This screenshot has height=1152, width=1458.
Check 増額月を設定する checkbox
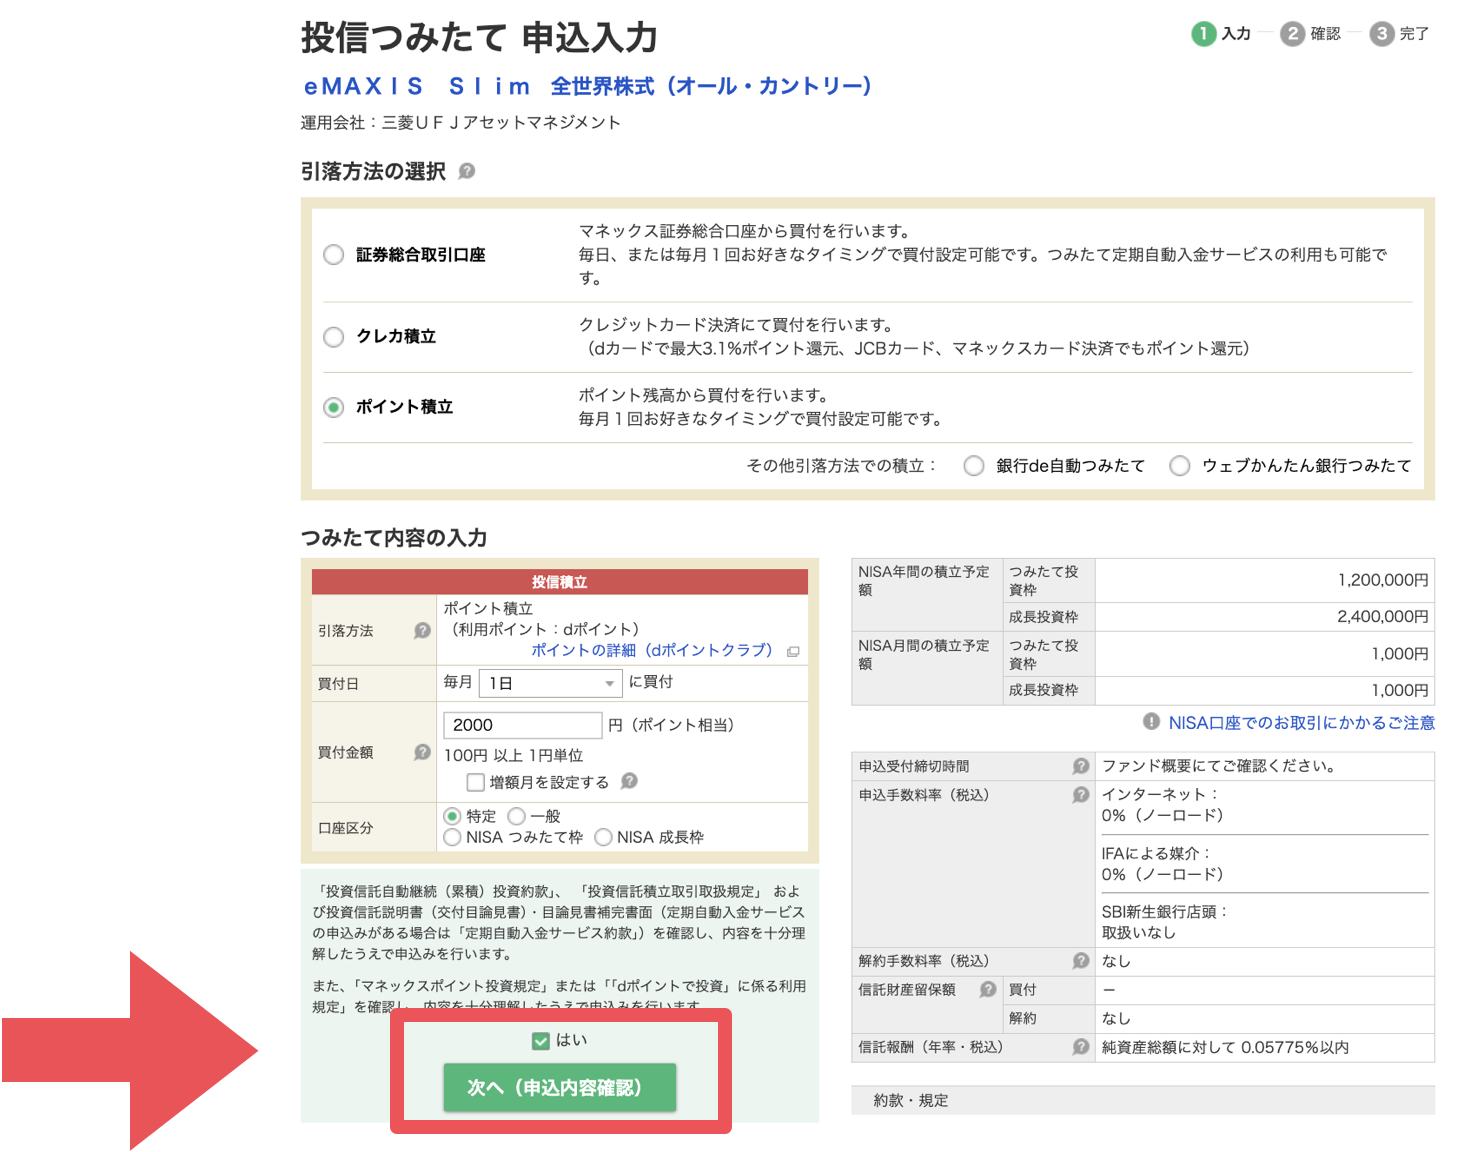(x=476, y=782)
